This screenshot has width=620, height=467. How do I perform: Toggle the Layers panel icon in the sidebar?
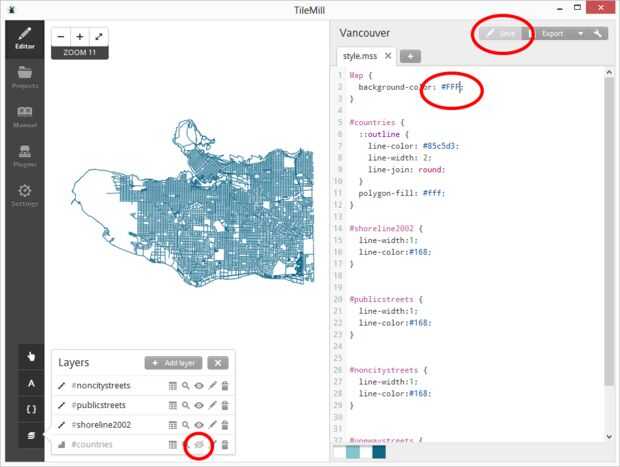click(x=31, y=435)
